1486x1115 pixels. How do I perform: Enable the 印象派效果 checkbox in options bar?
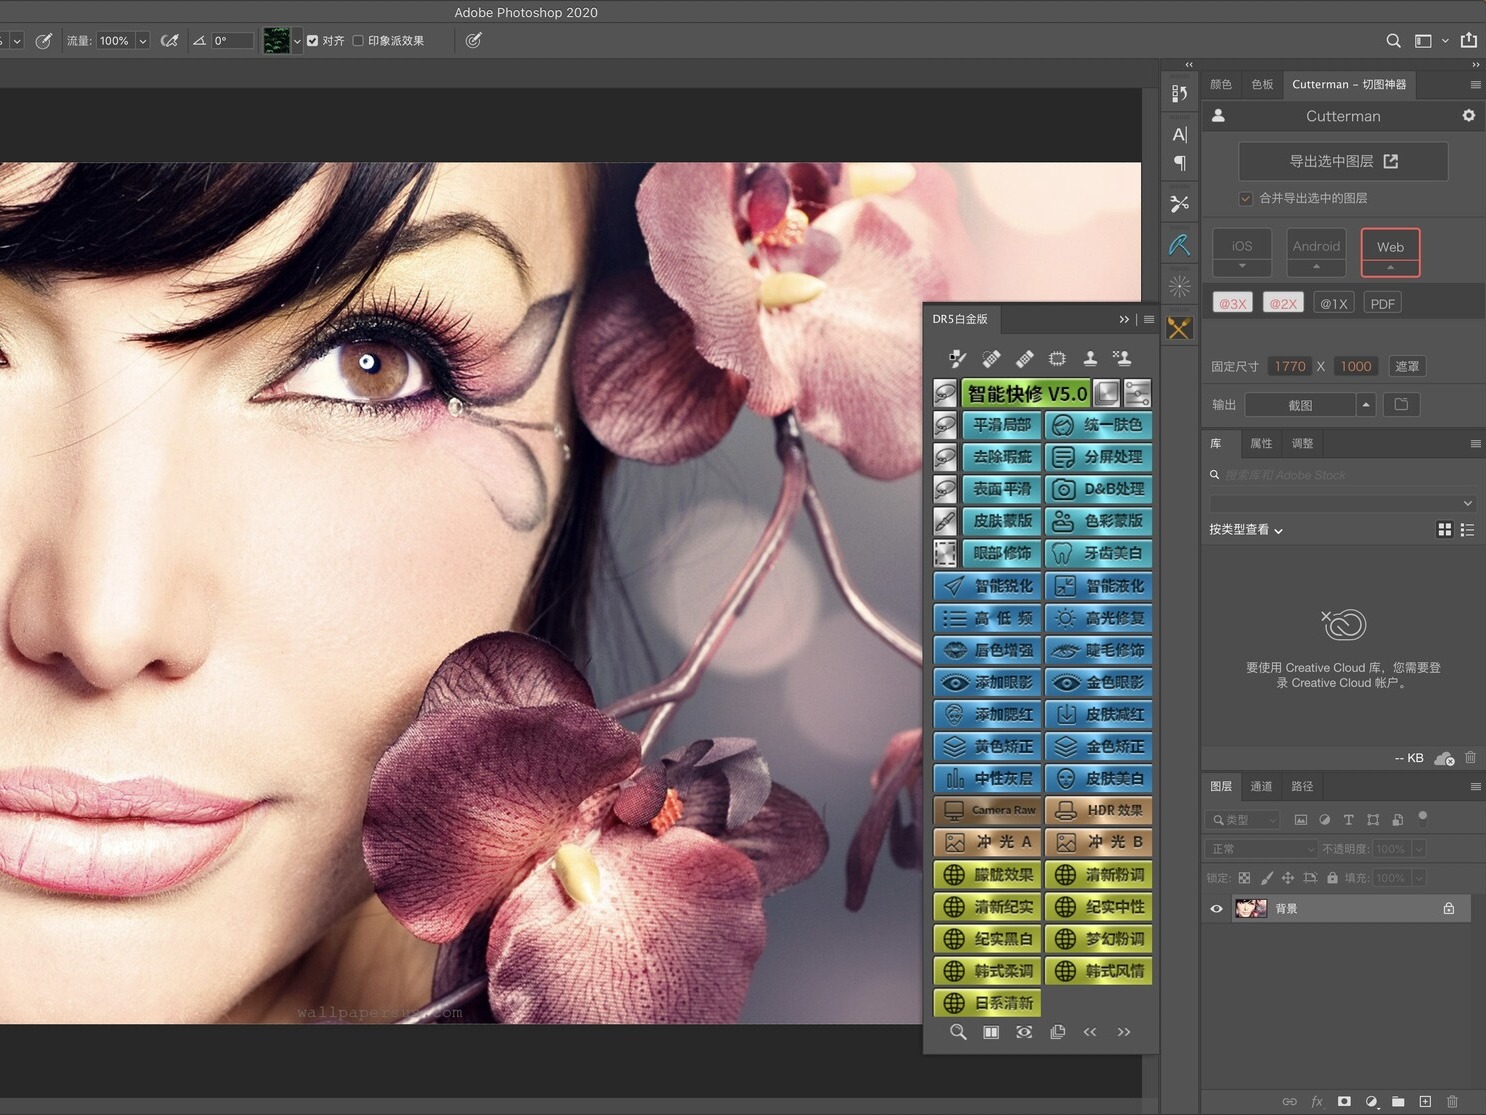pos(357,40)
